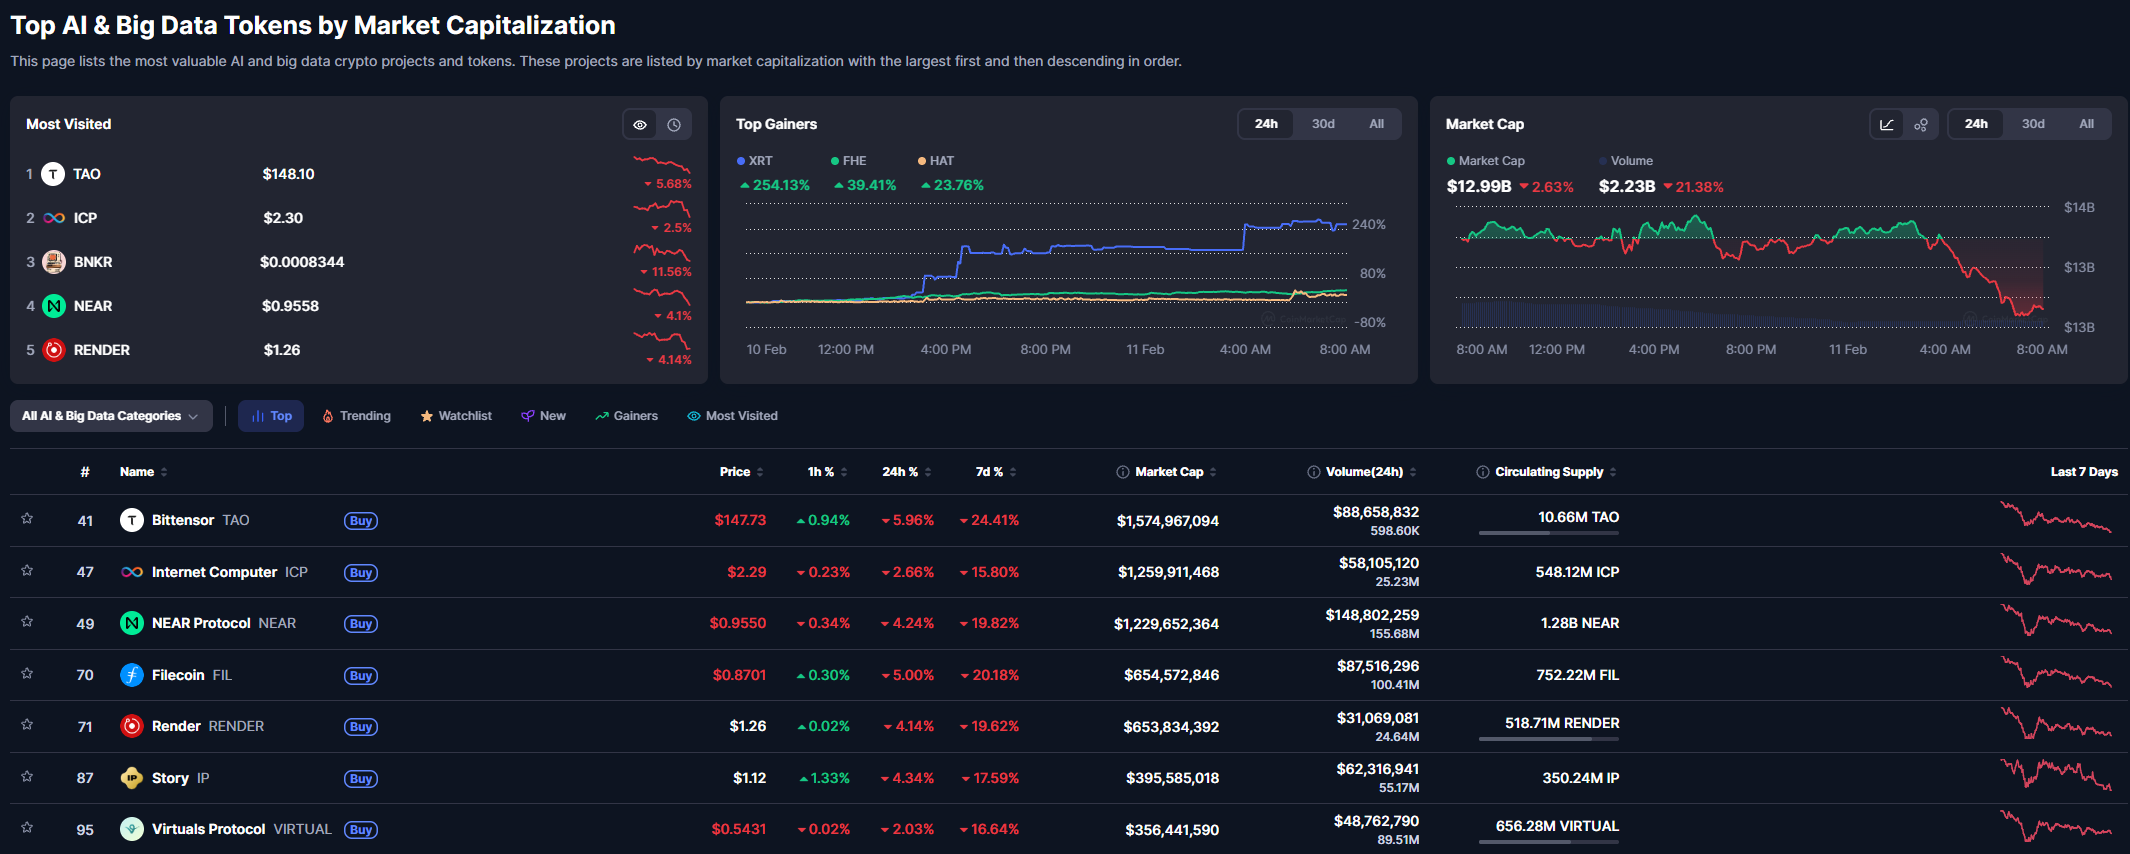
Task: Open the All AI & Big Data Categories dropdown
Action: pos(111,416)
